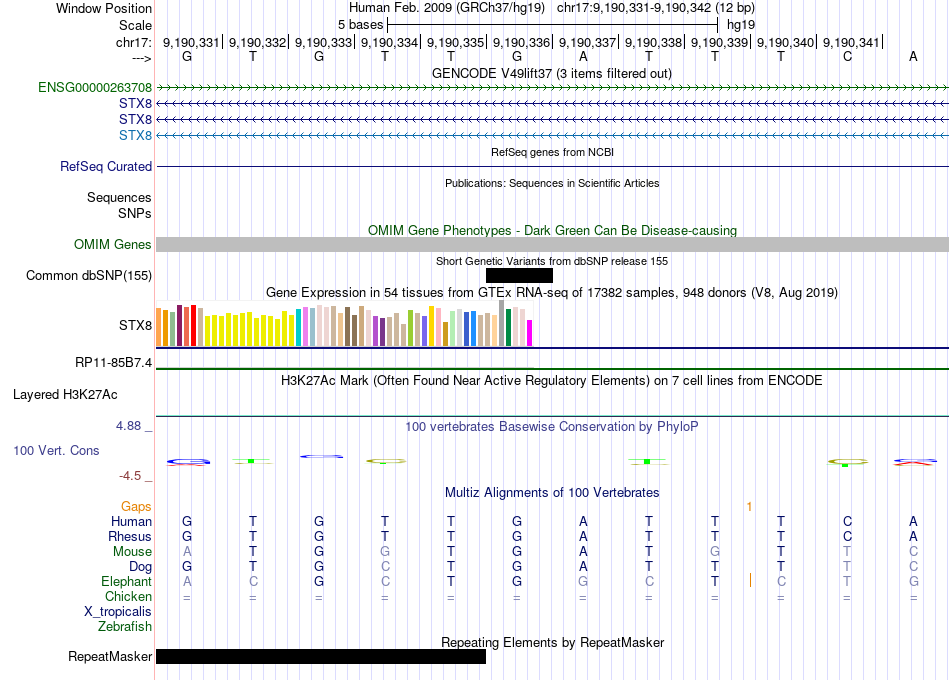Viewport: 950px width, 680px height.
Task: Click the RP11-85B7.4 label
Action: (x=113, y=362)
